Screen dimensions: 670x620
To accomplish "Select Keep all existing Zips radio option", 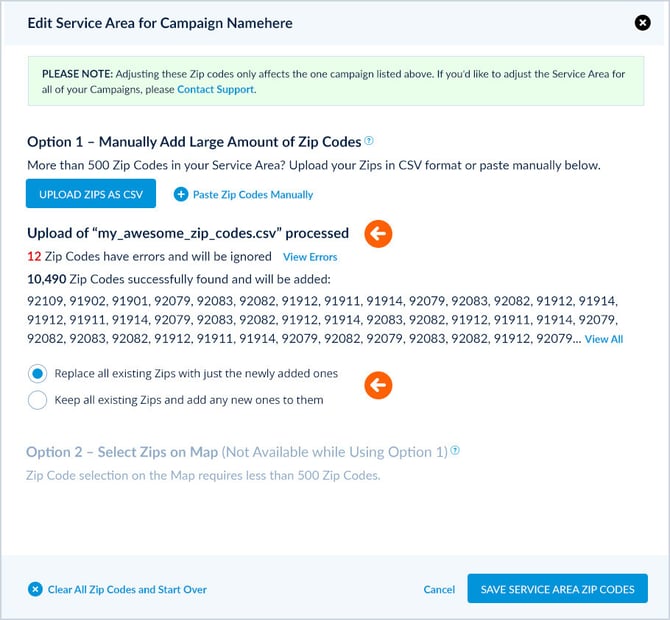I will point(38,400).
